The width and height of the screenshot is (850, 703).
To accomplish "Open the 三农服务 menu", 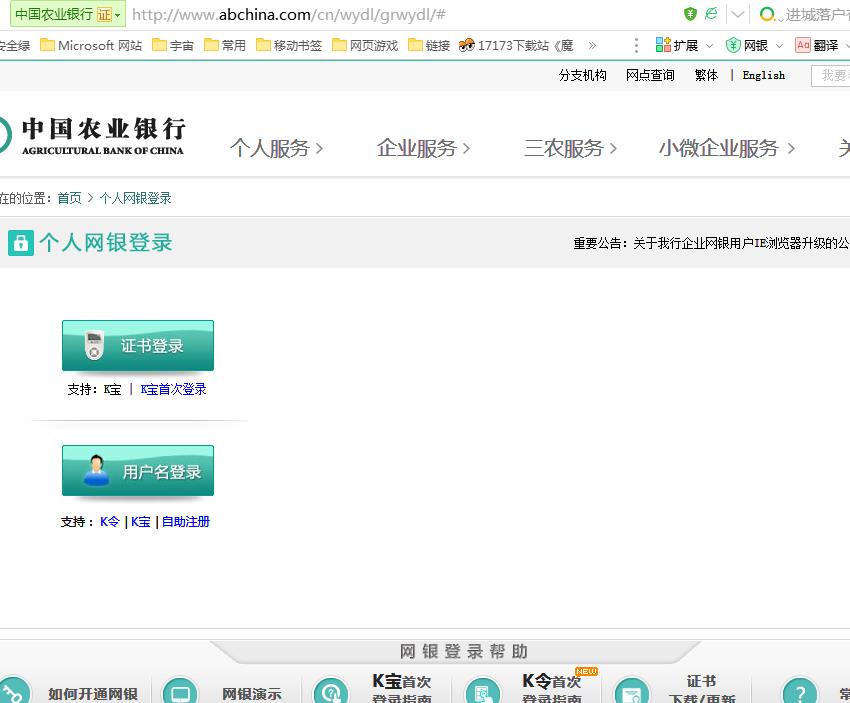I will [x=570, y=147].
